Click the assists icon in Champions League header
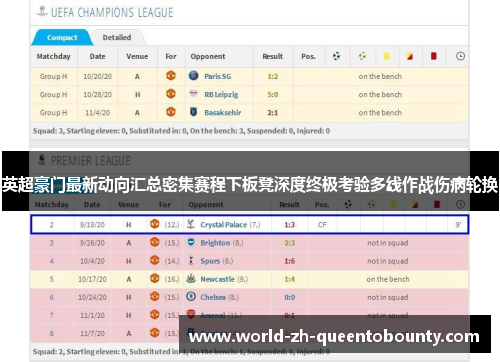Screen dimensions: 500x362 (x=362, y=56)
